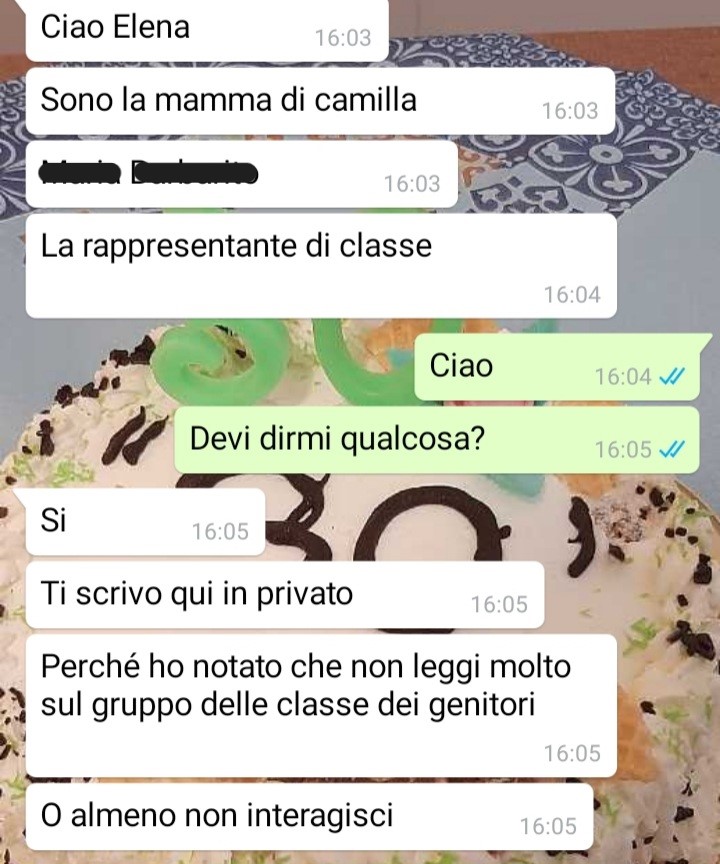Tap the green "Ciao" sent message

[557, 367]
